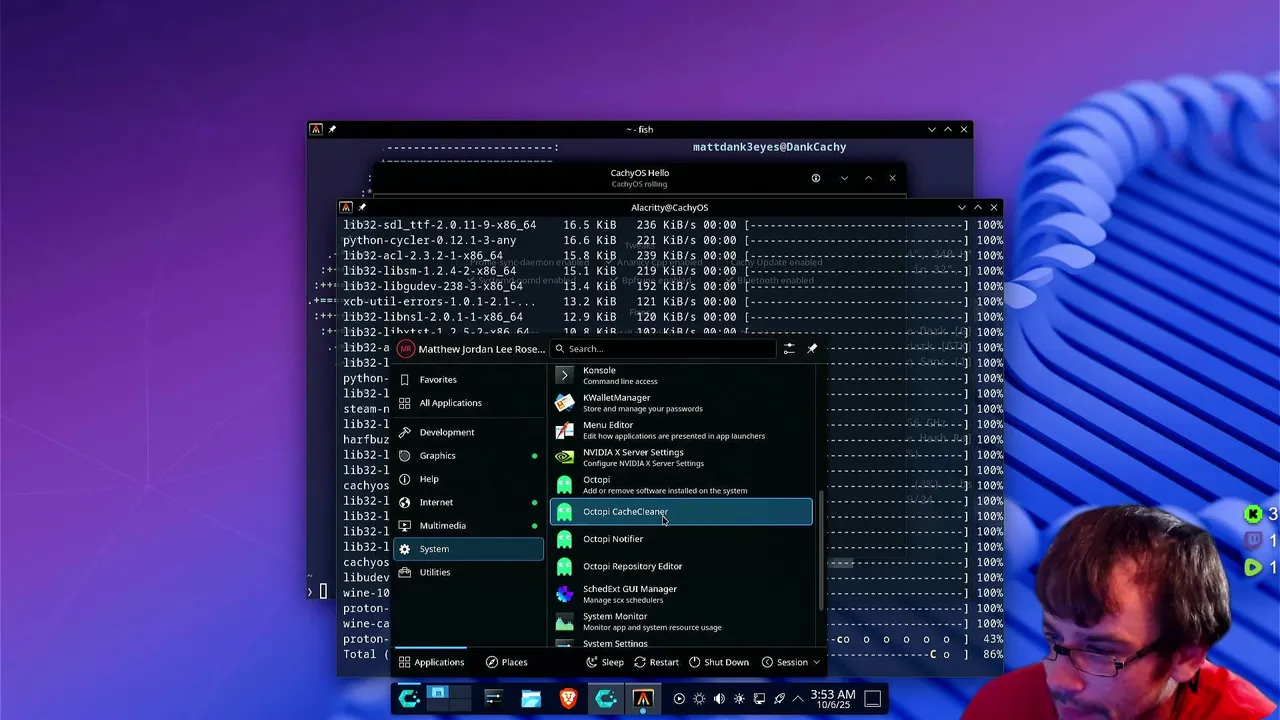Open the Internet category
The height and width of the screenshot is (720, 1280).
coord(468,502)
